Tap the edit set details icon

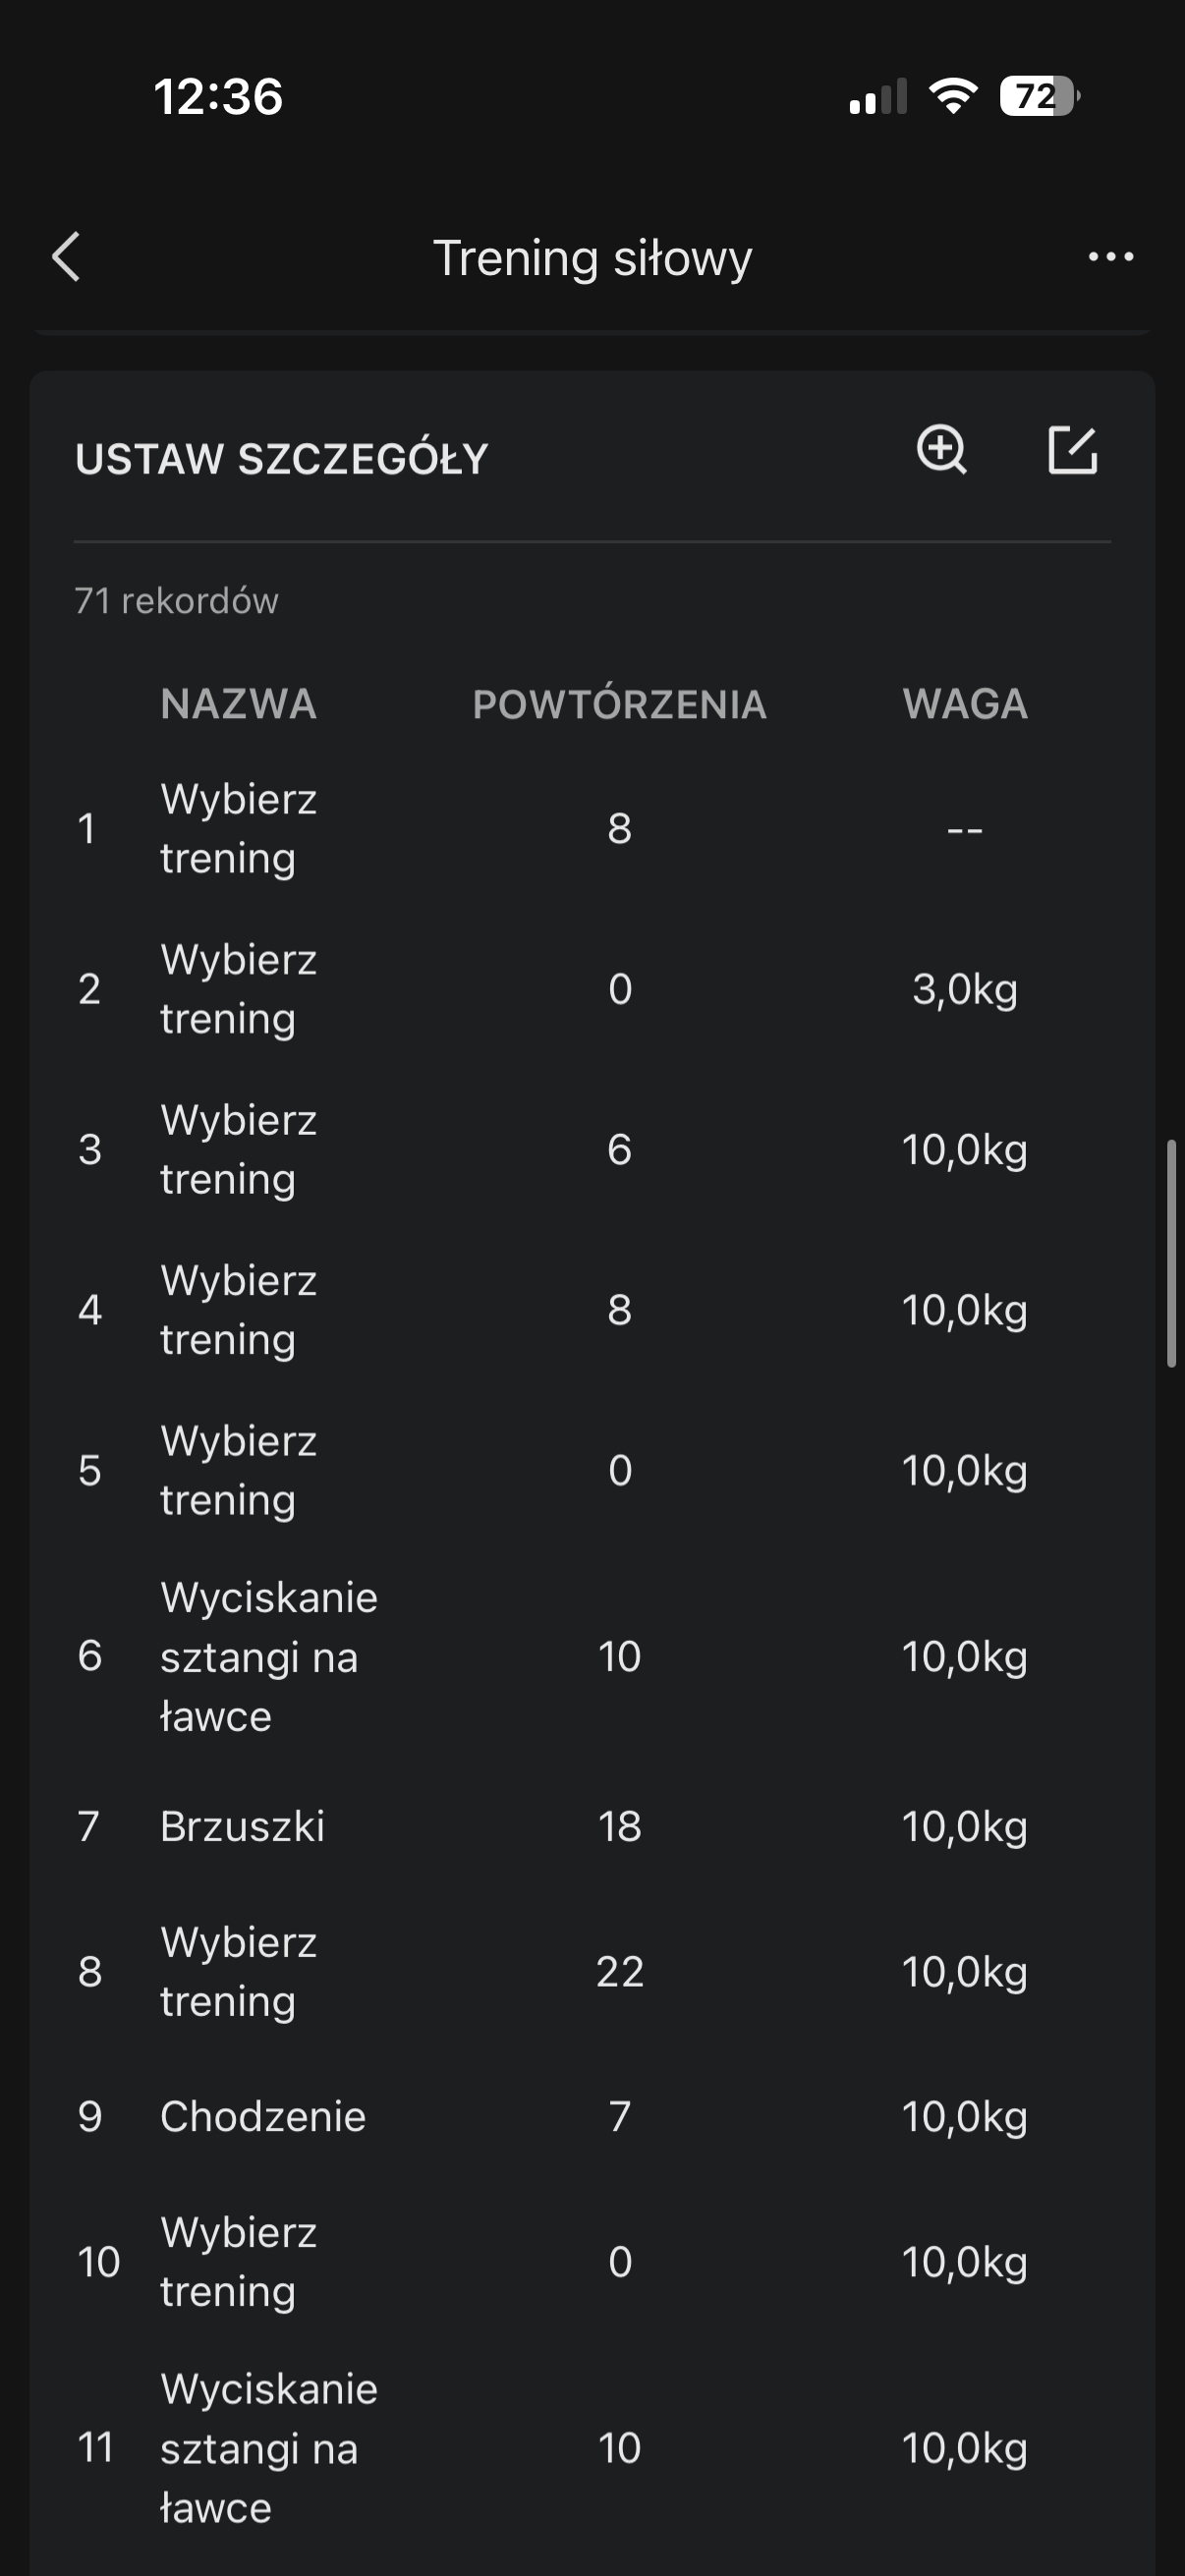(x=1072, y=450)
